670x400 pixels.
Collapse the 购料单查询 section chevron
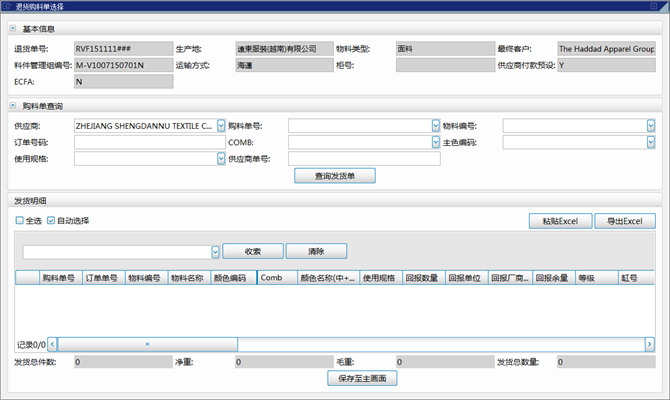point(12,105)
